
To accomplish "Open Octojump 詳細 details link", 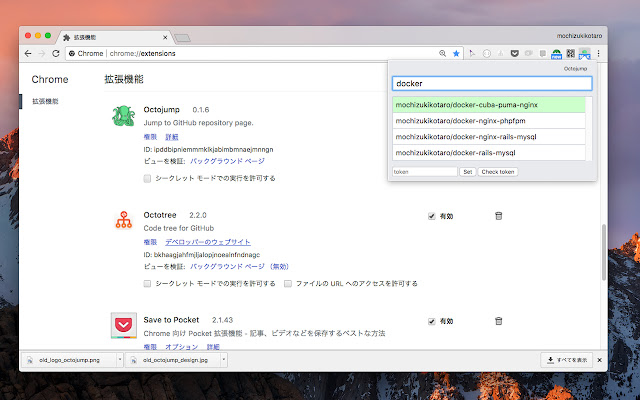I will (x=172, y=137).
